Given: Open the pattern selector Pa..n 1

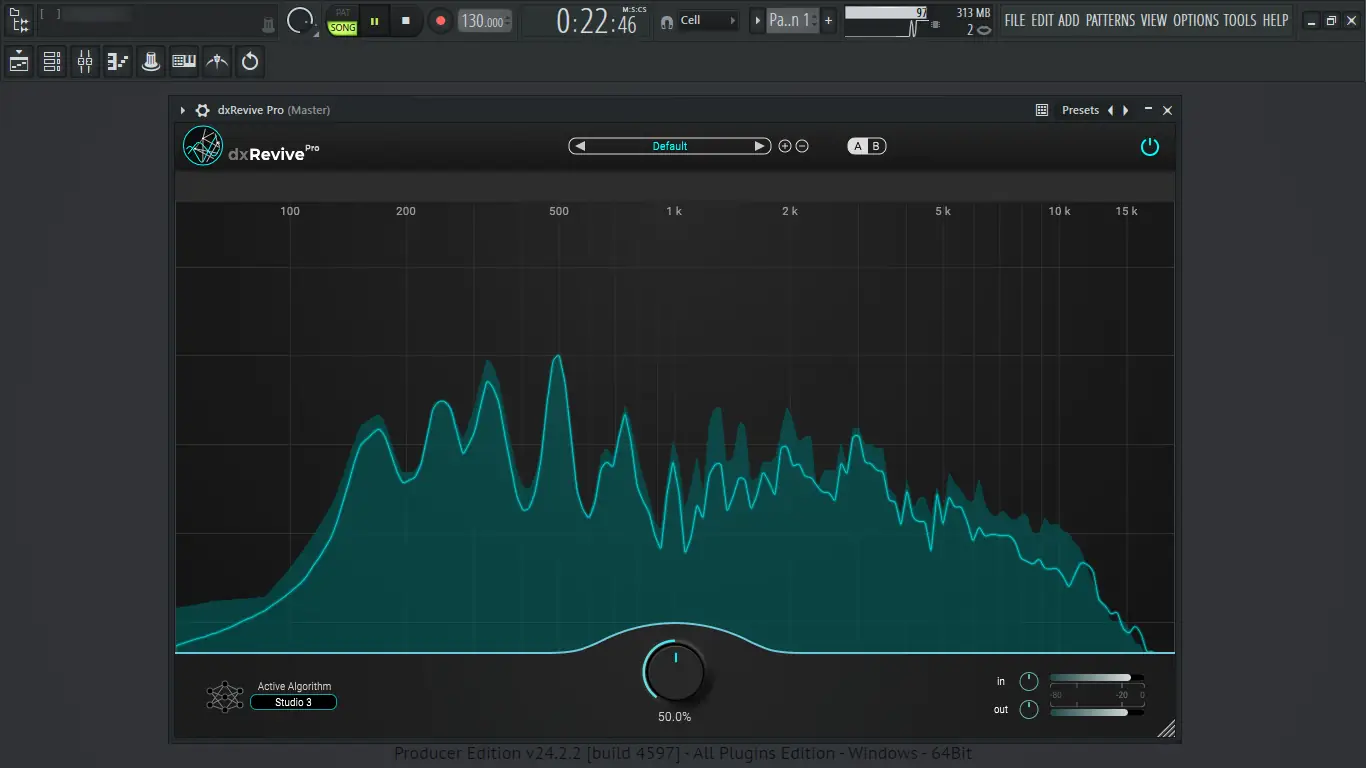Looking at the screenshot, I should point(791,20).
